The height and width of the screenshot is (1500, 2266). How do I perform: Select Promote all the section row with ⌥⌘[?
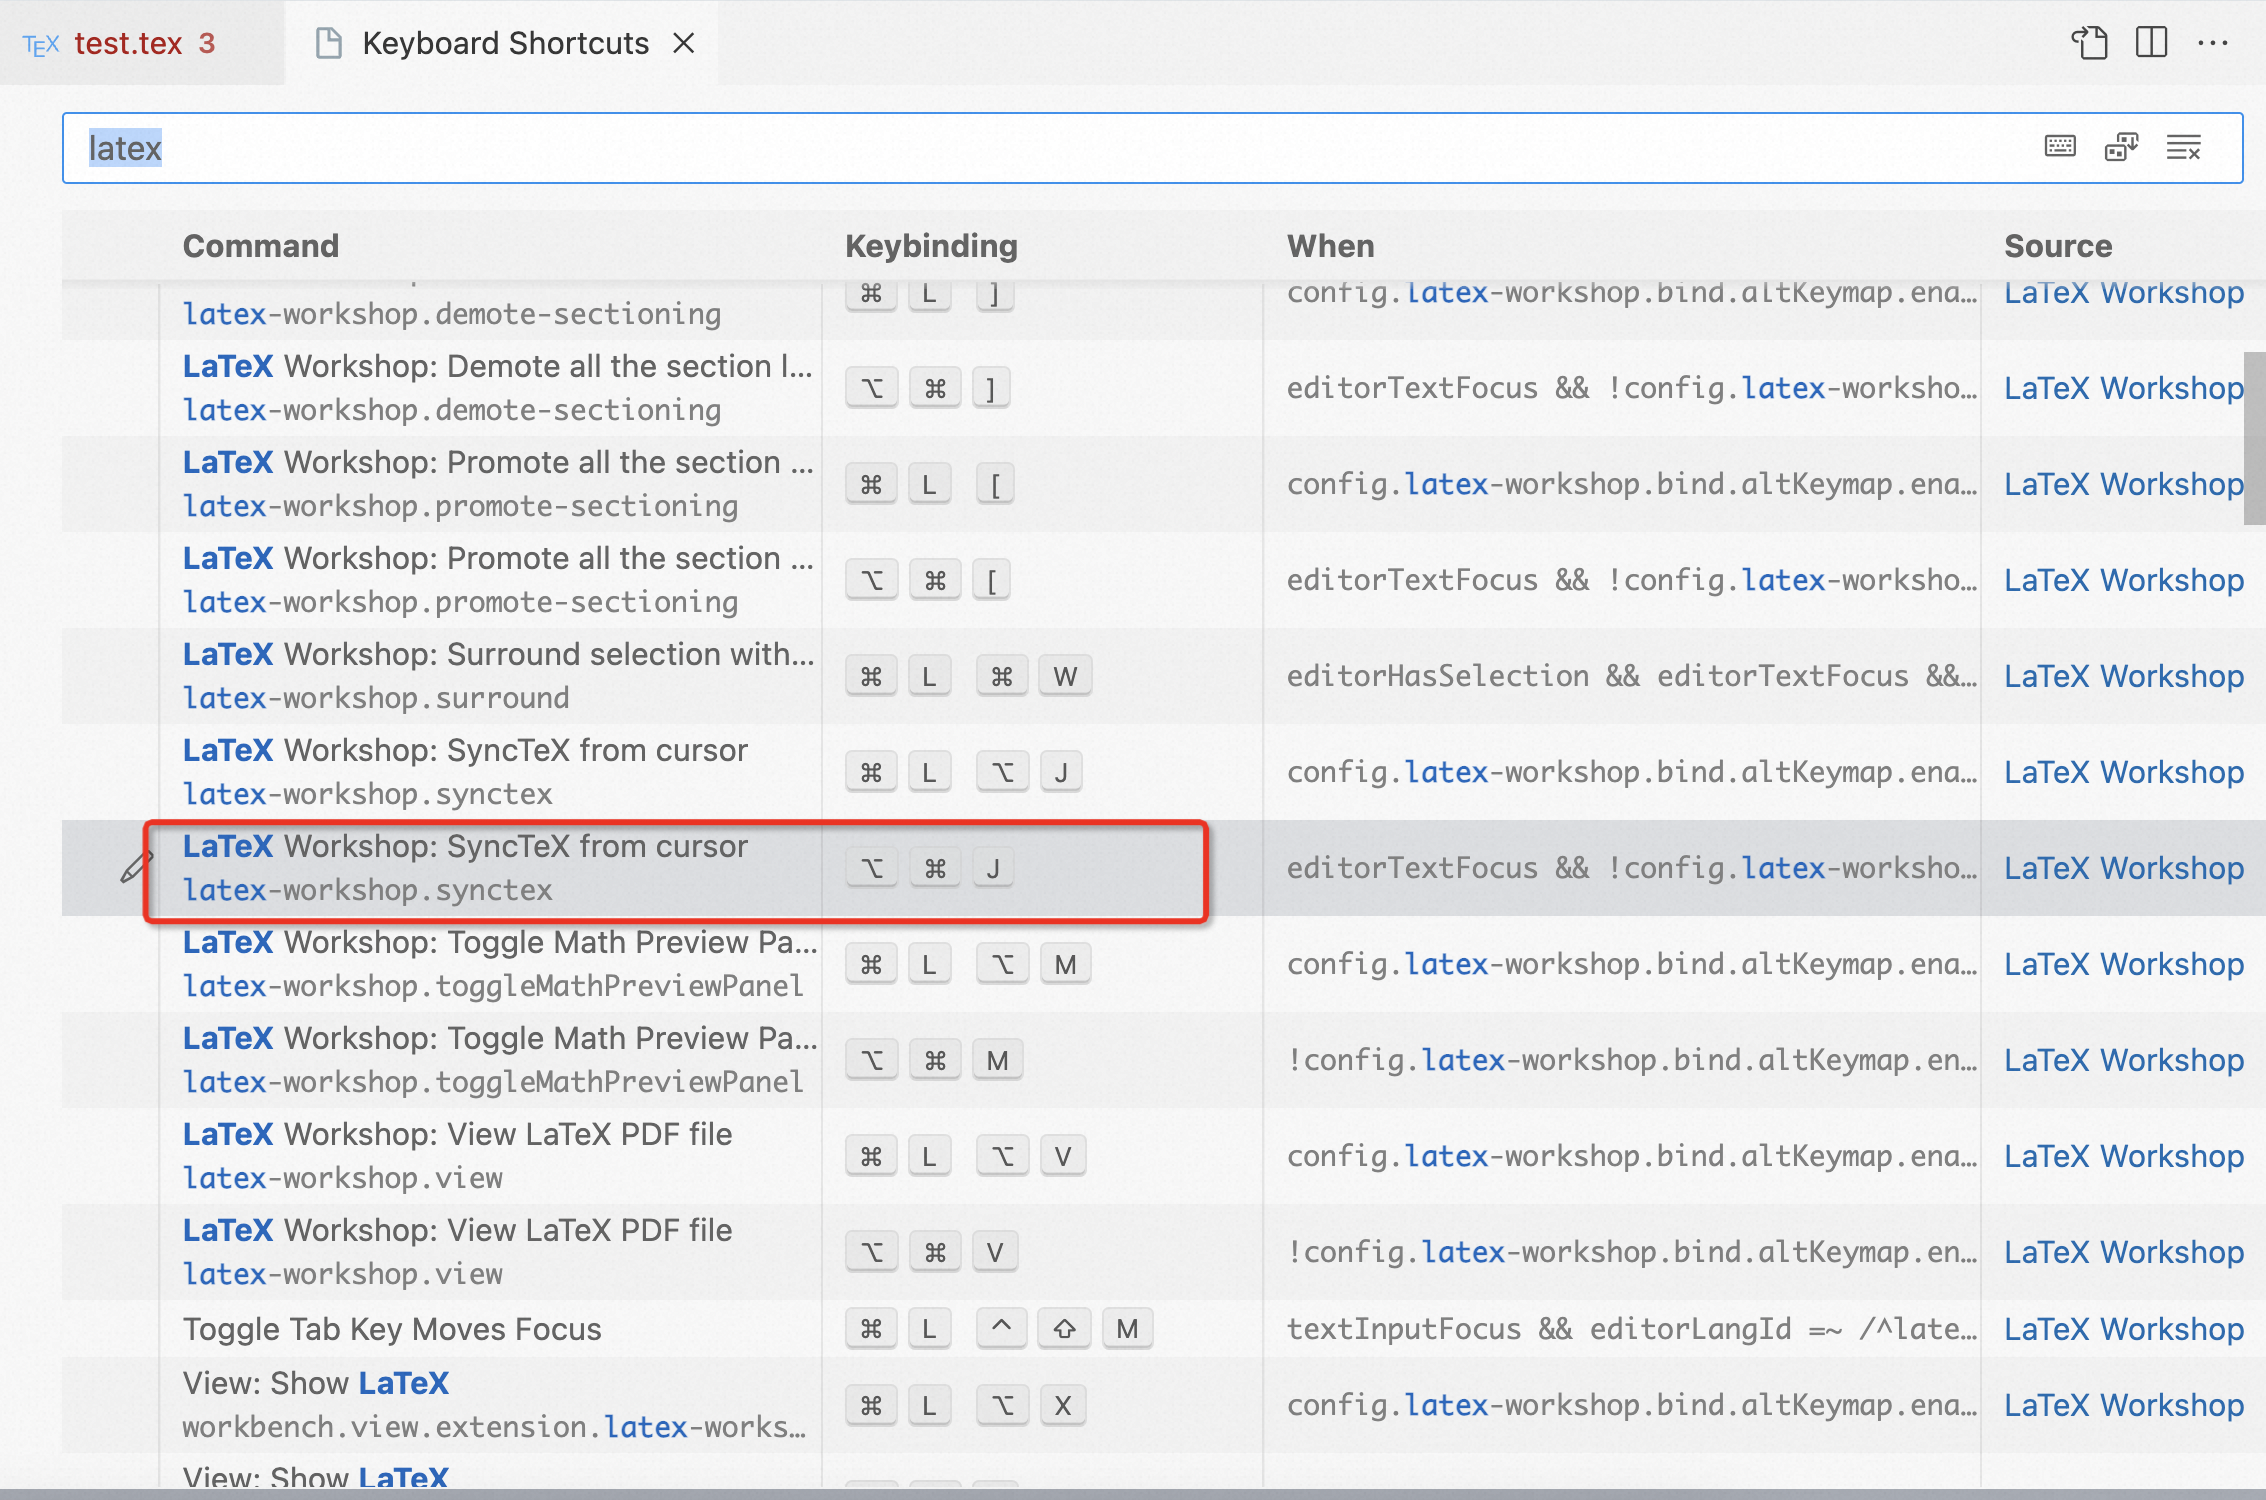[1164, 580]
